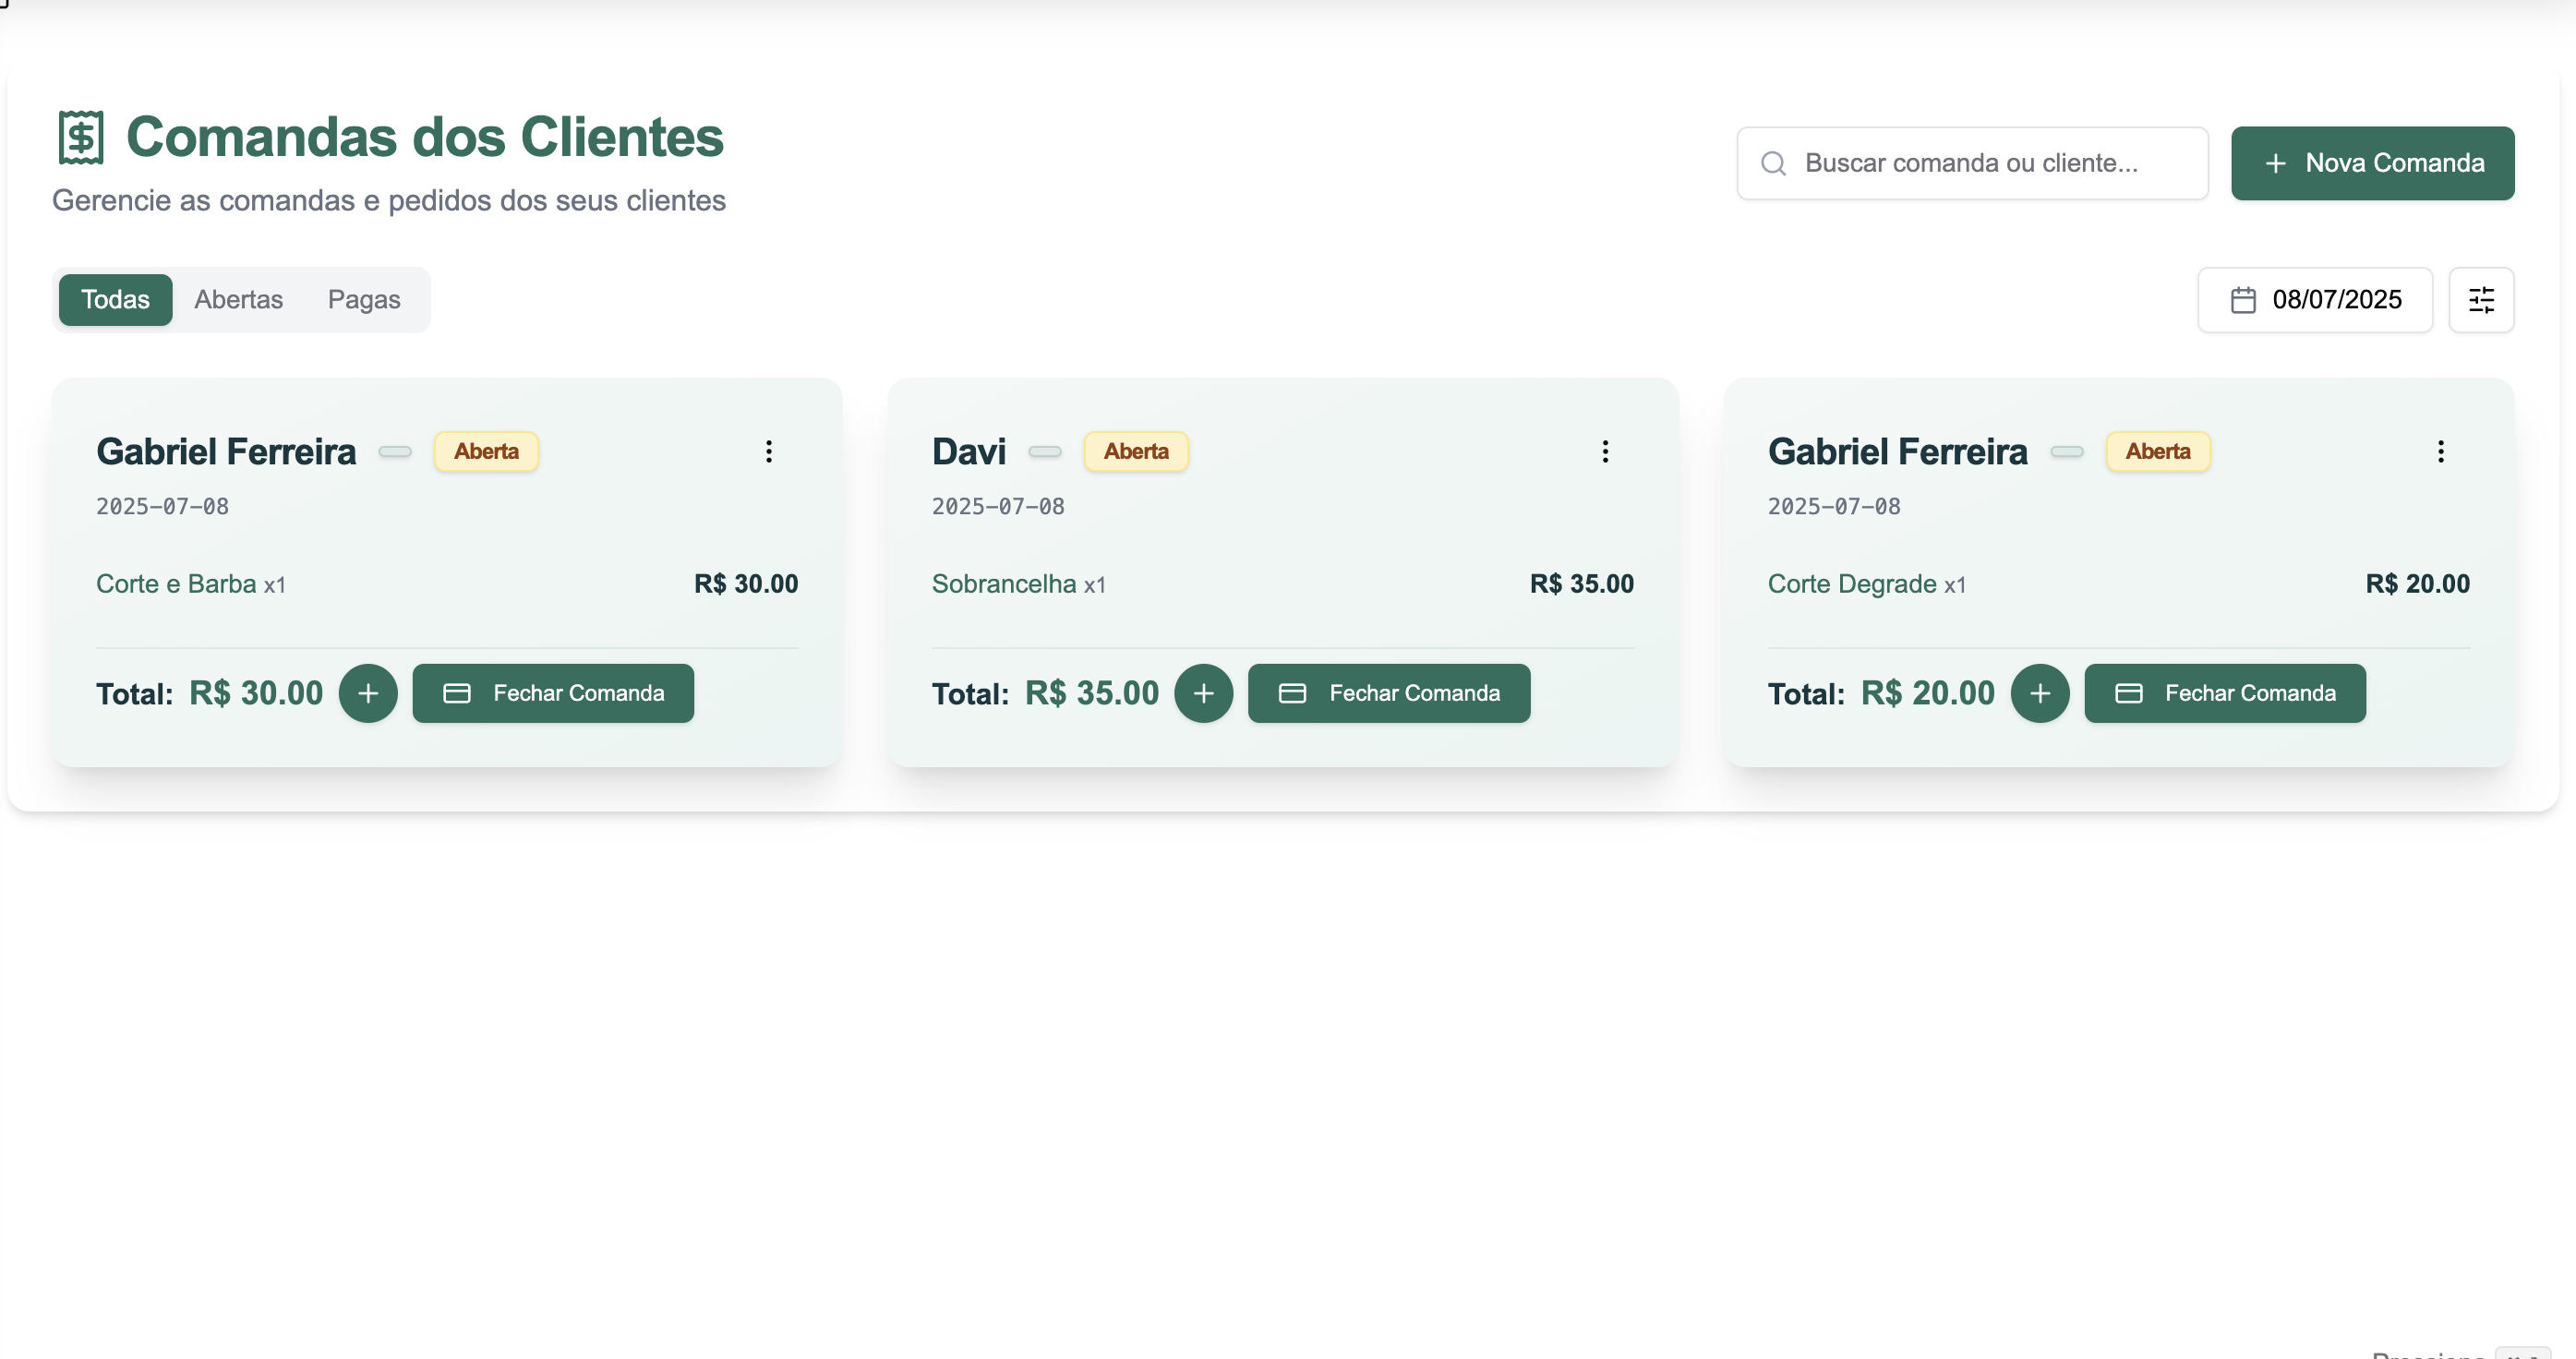Click plus icon on Davi's comanda

click(1203, 693)
